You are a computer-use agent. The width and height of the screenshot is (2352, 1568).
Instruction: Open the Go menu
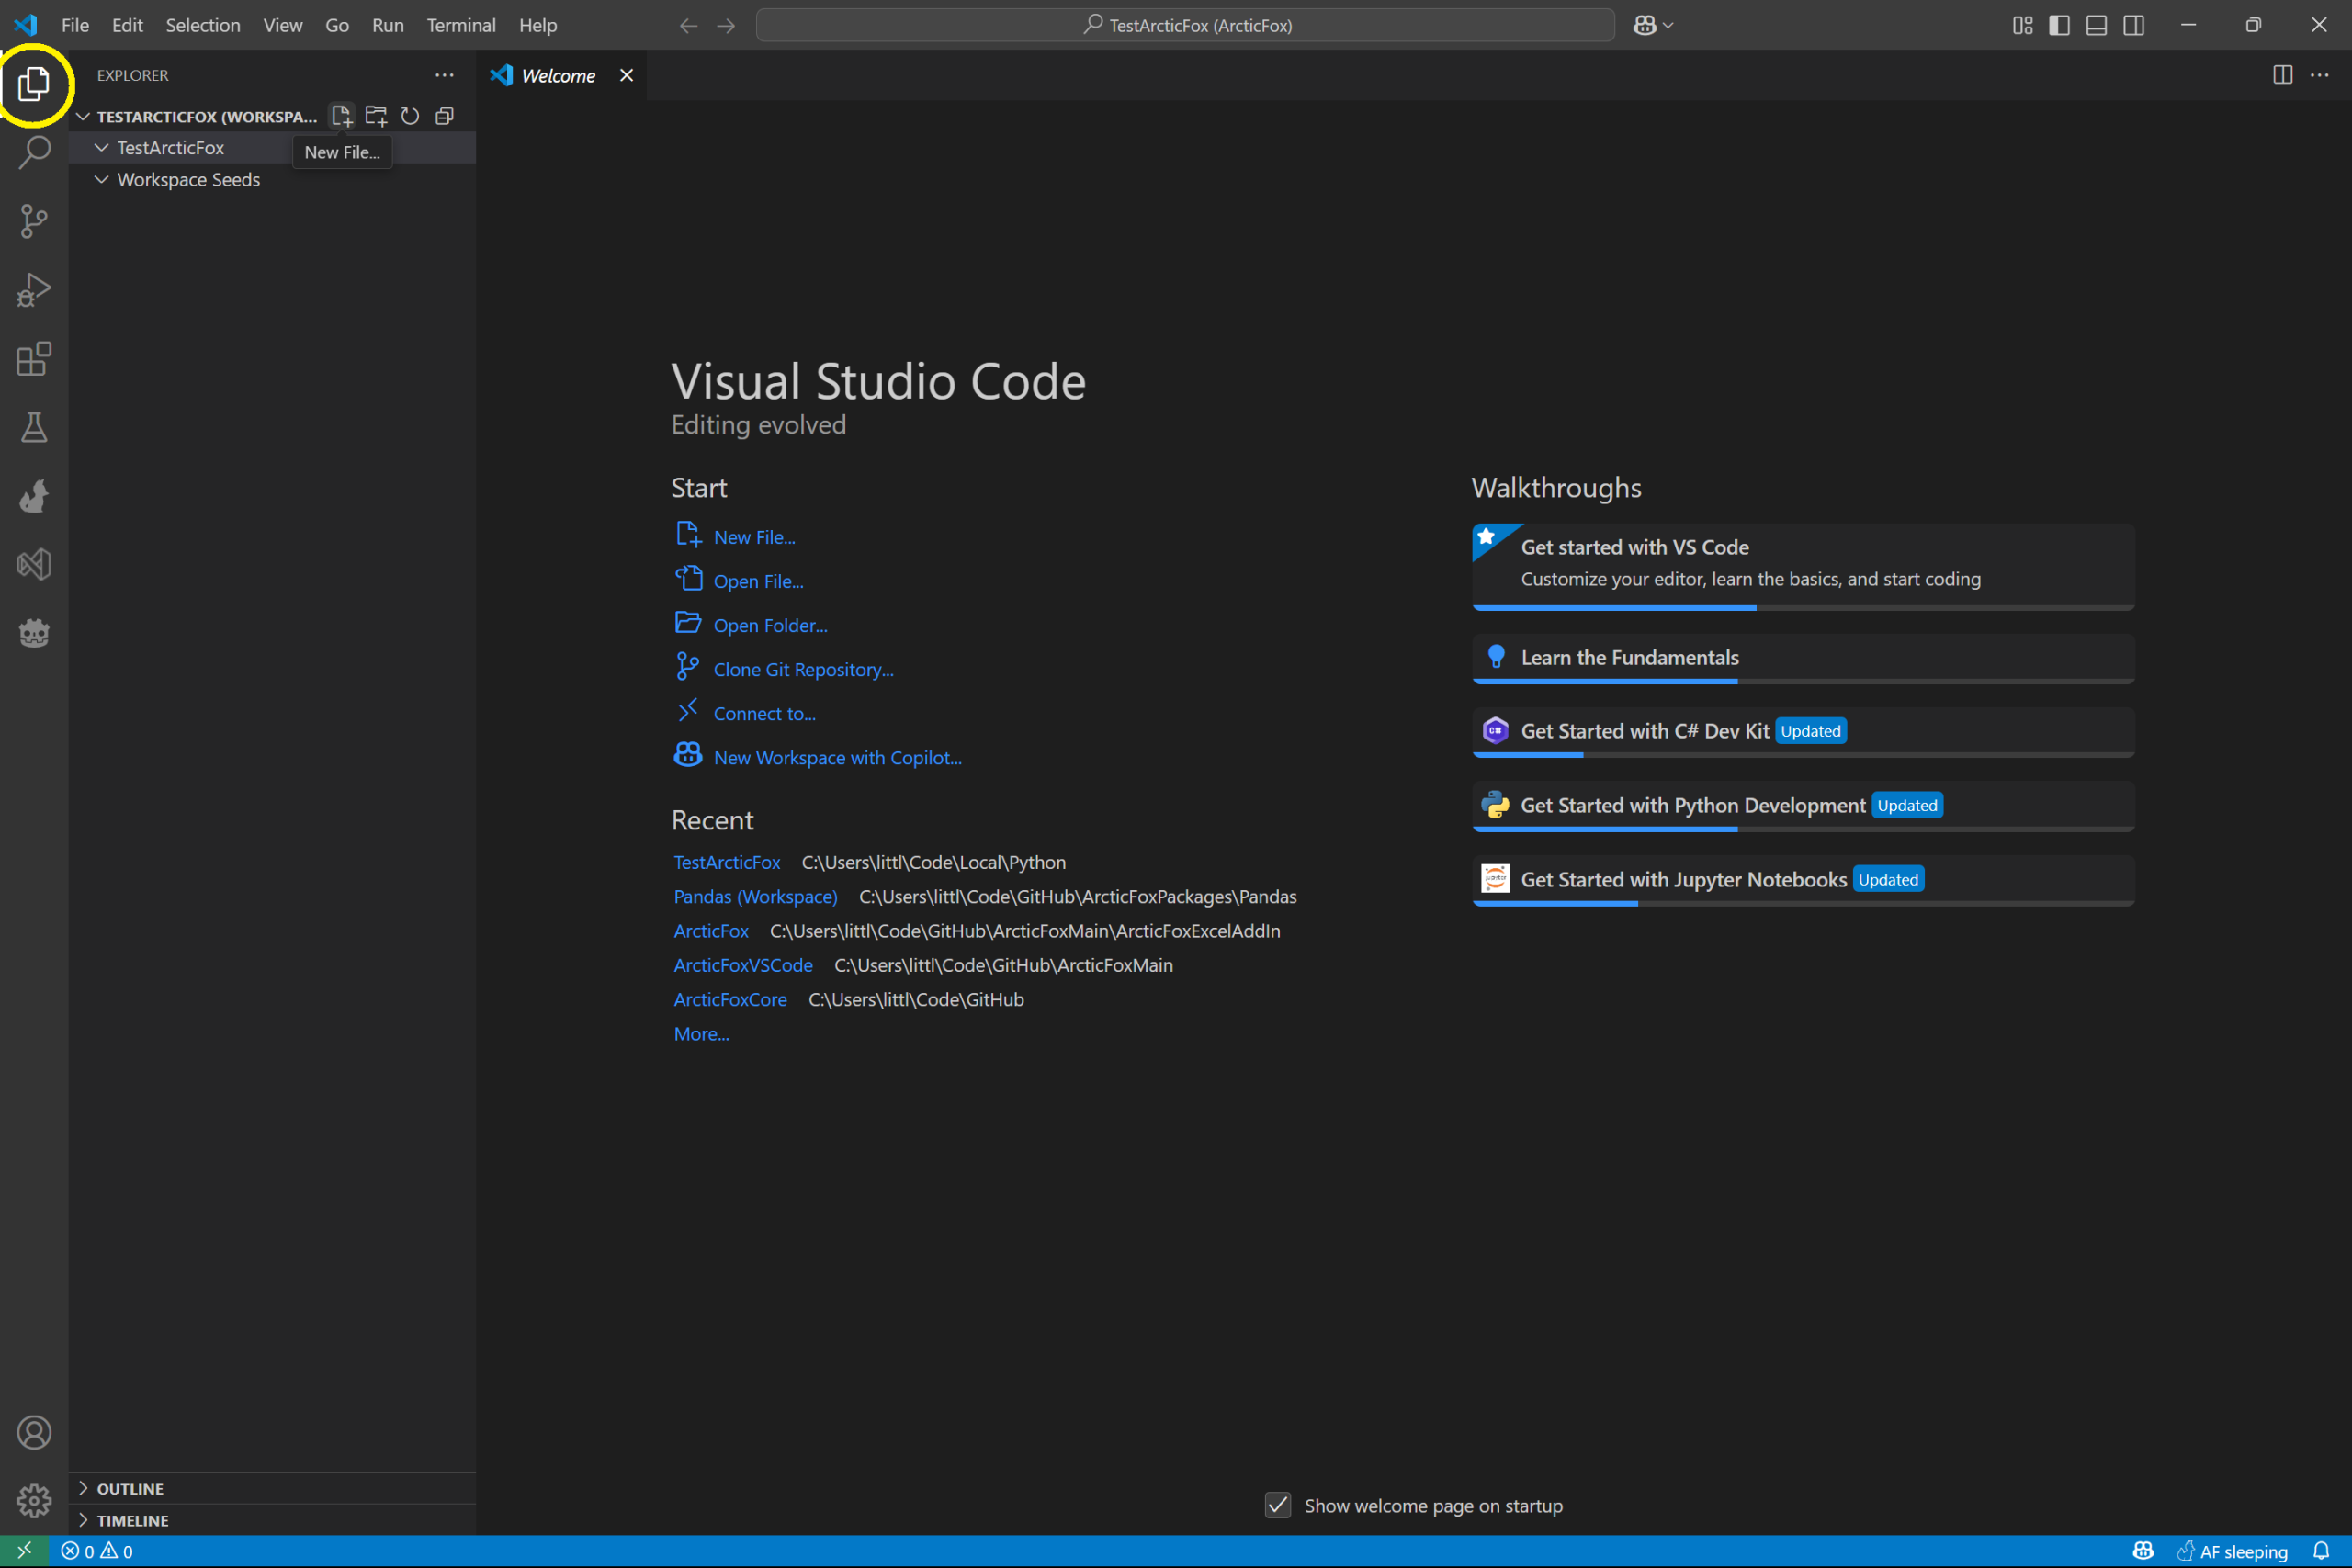tap(337, 26)
